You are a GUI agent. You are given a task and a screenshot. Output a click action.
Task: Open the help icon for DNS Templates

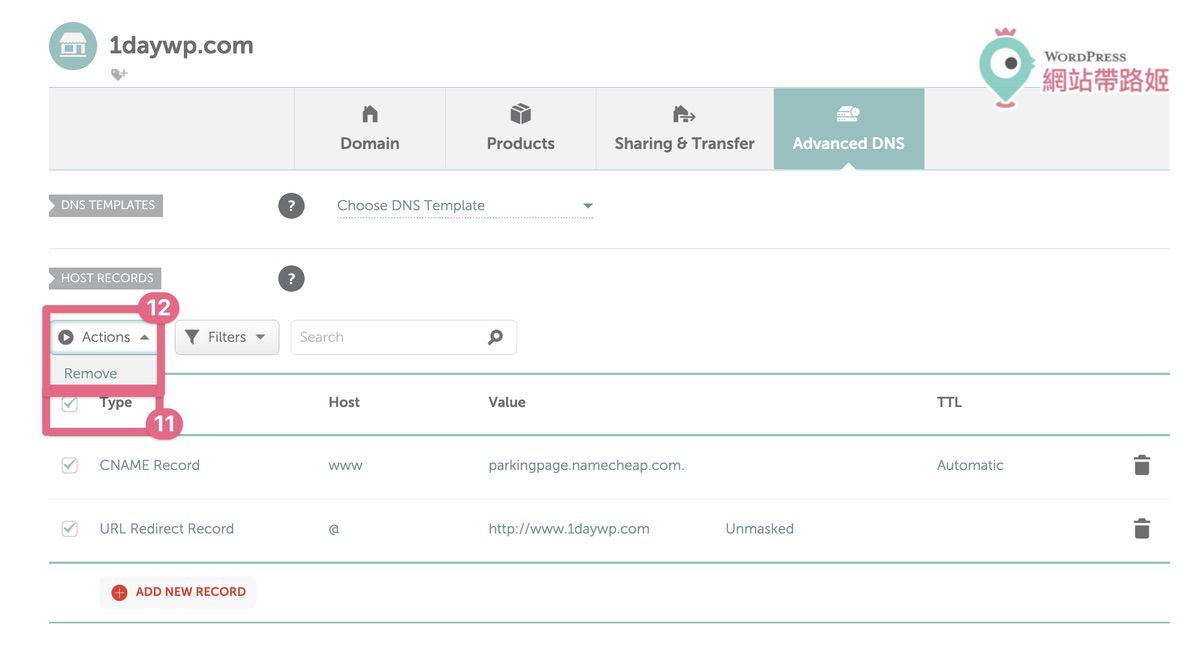291,206
